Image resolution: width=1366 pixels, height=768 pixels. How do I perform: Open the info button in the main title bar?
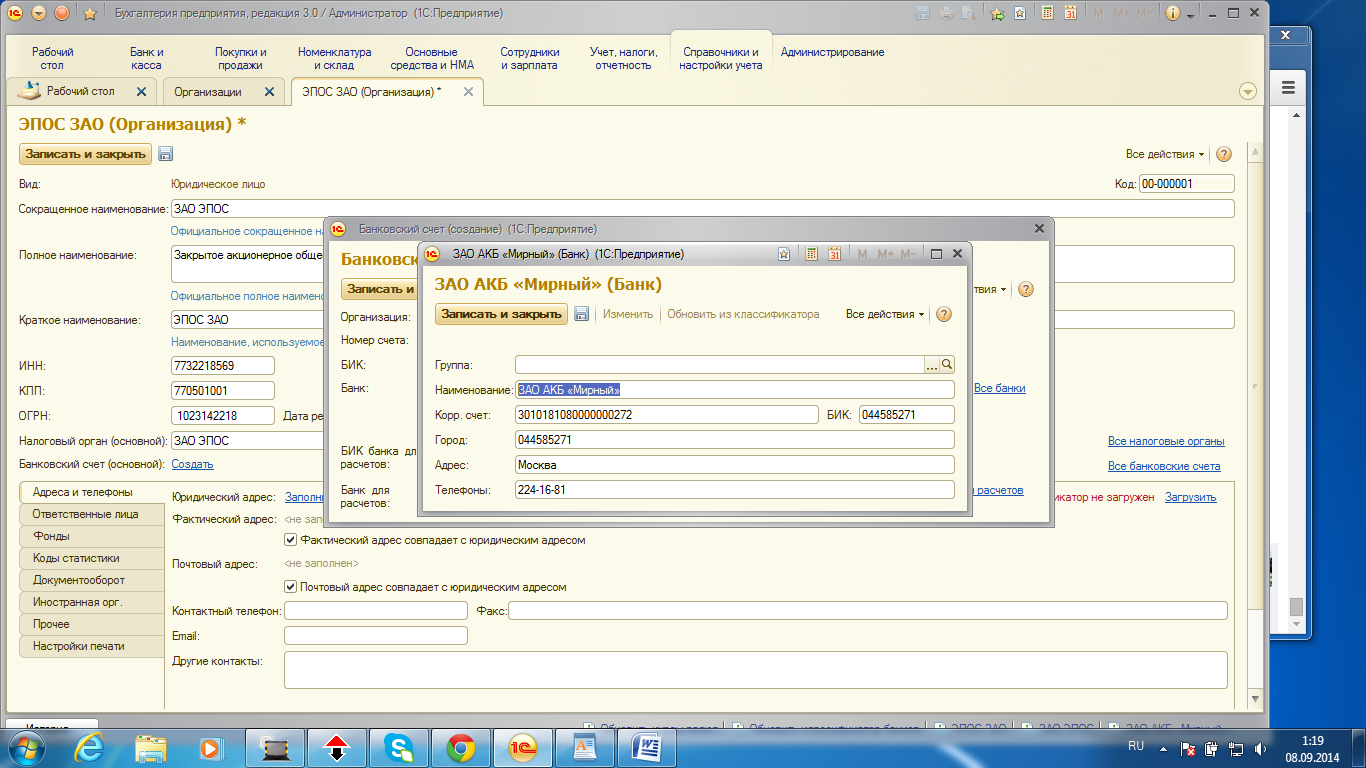[1172, 13]
